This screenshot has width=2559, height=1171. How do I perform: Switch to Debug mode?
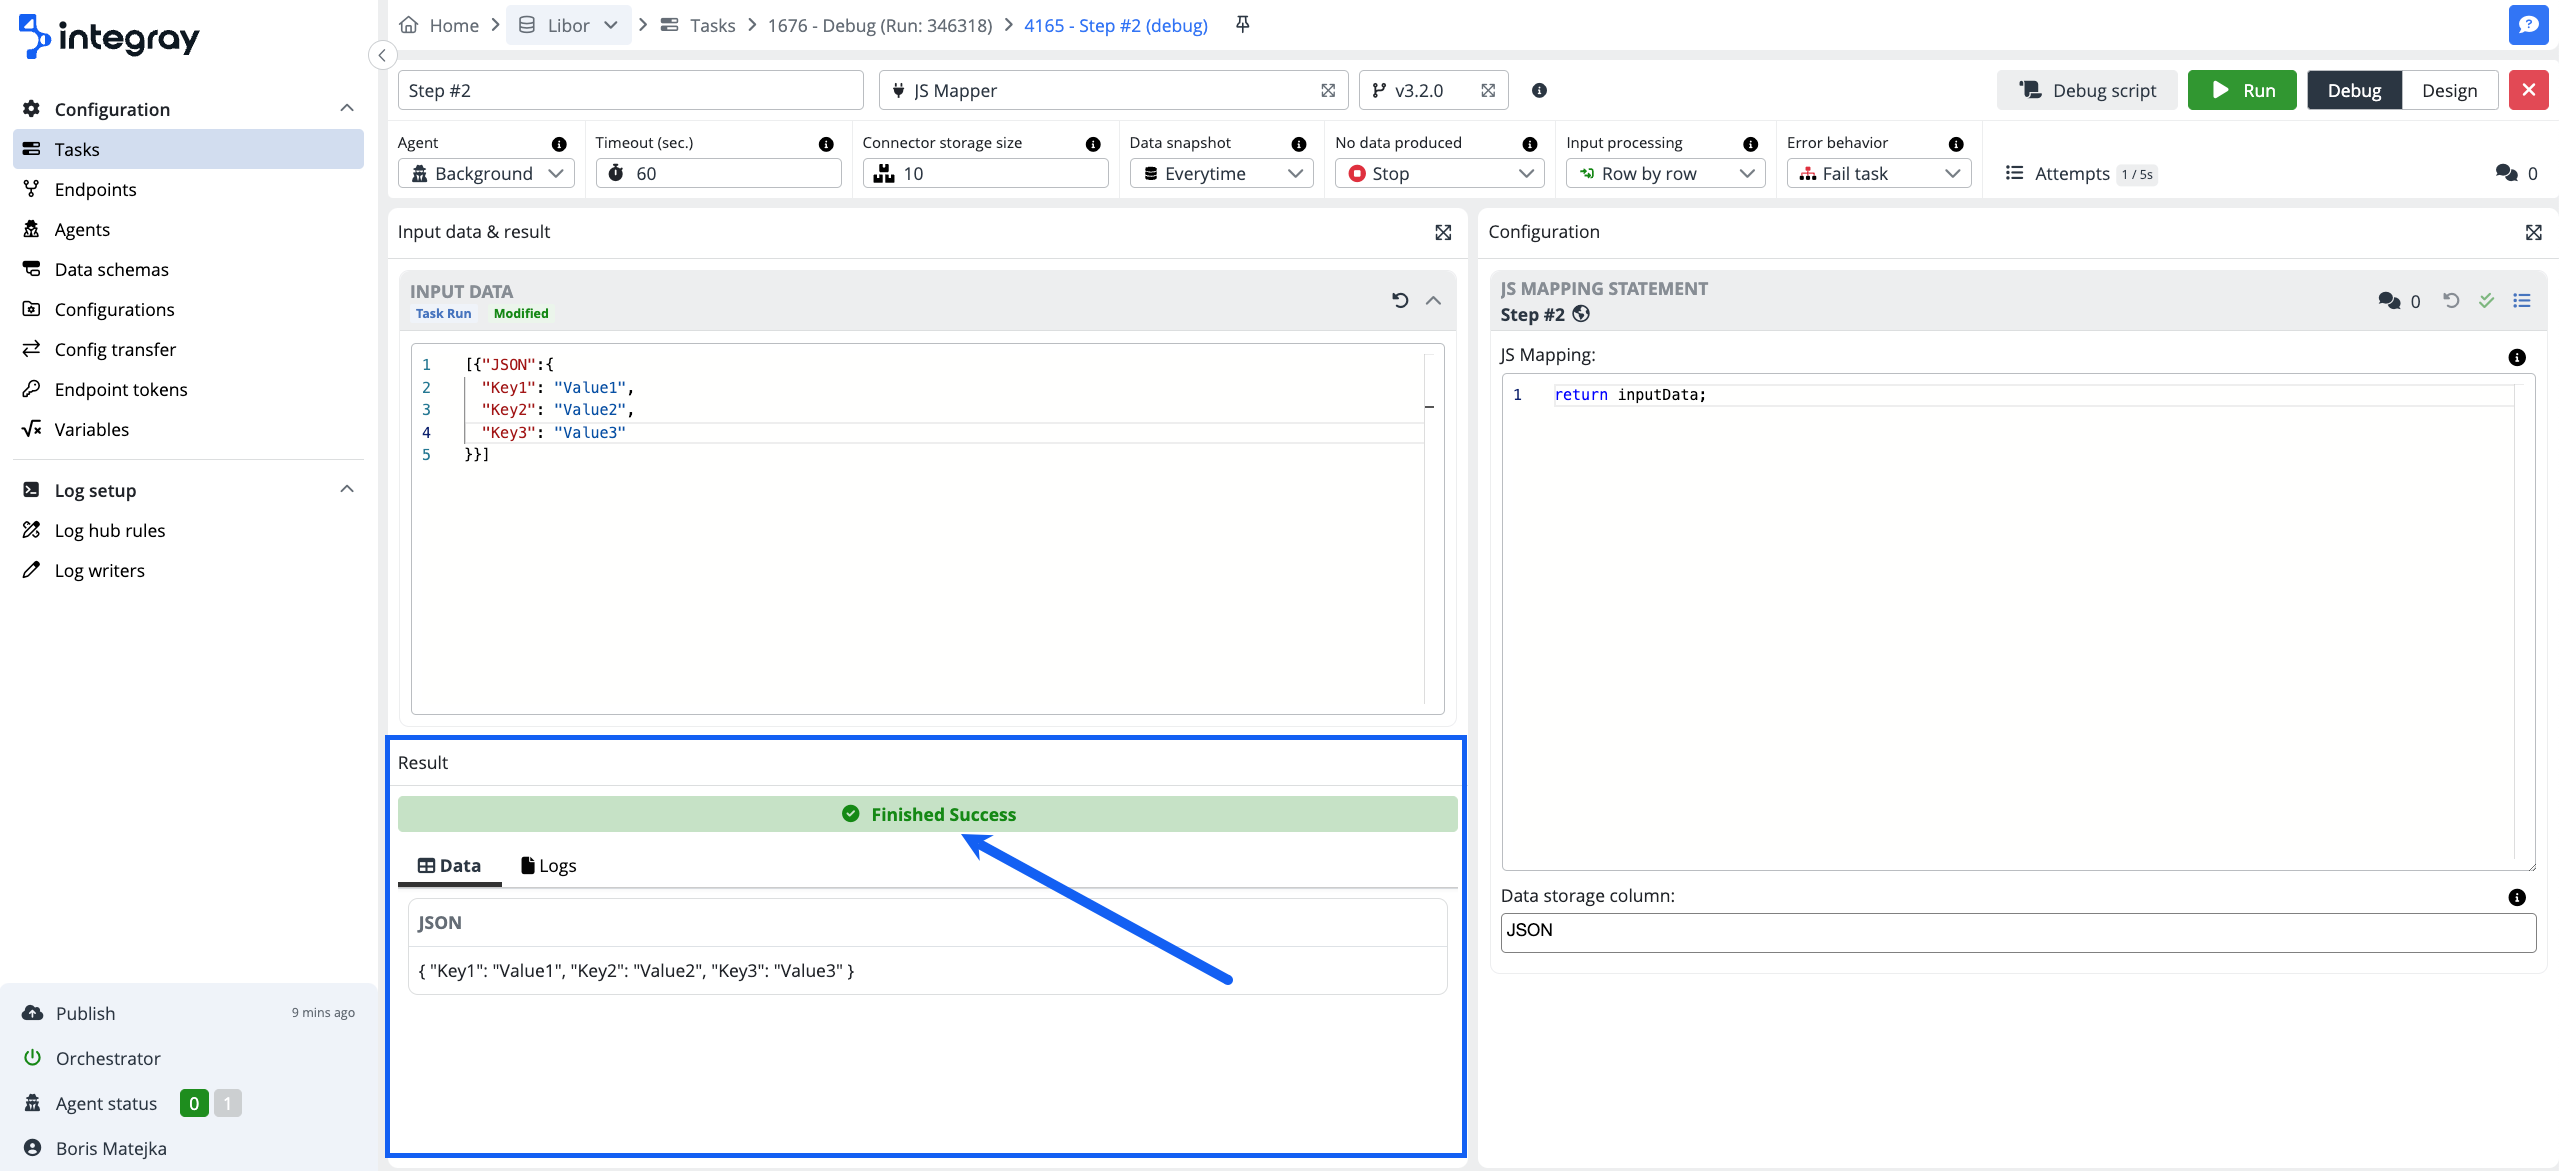pyautogui.click(x=2354, y=90)
